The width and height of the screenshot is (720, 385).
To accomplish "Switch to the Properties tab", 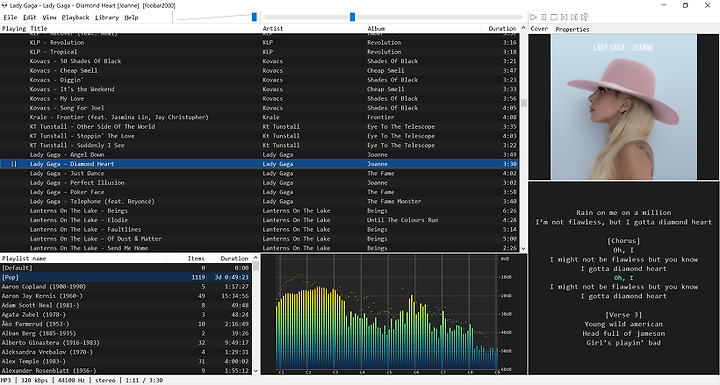I will coord(572,28).
